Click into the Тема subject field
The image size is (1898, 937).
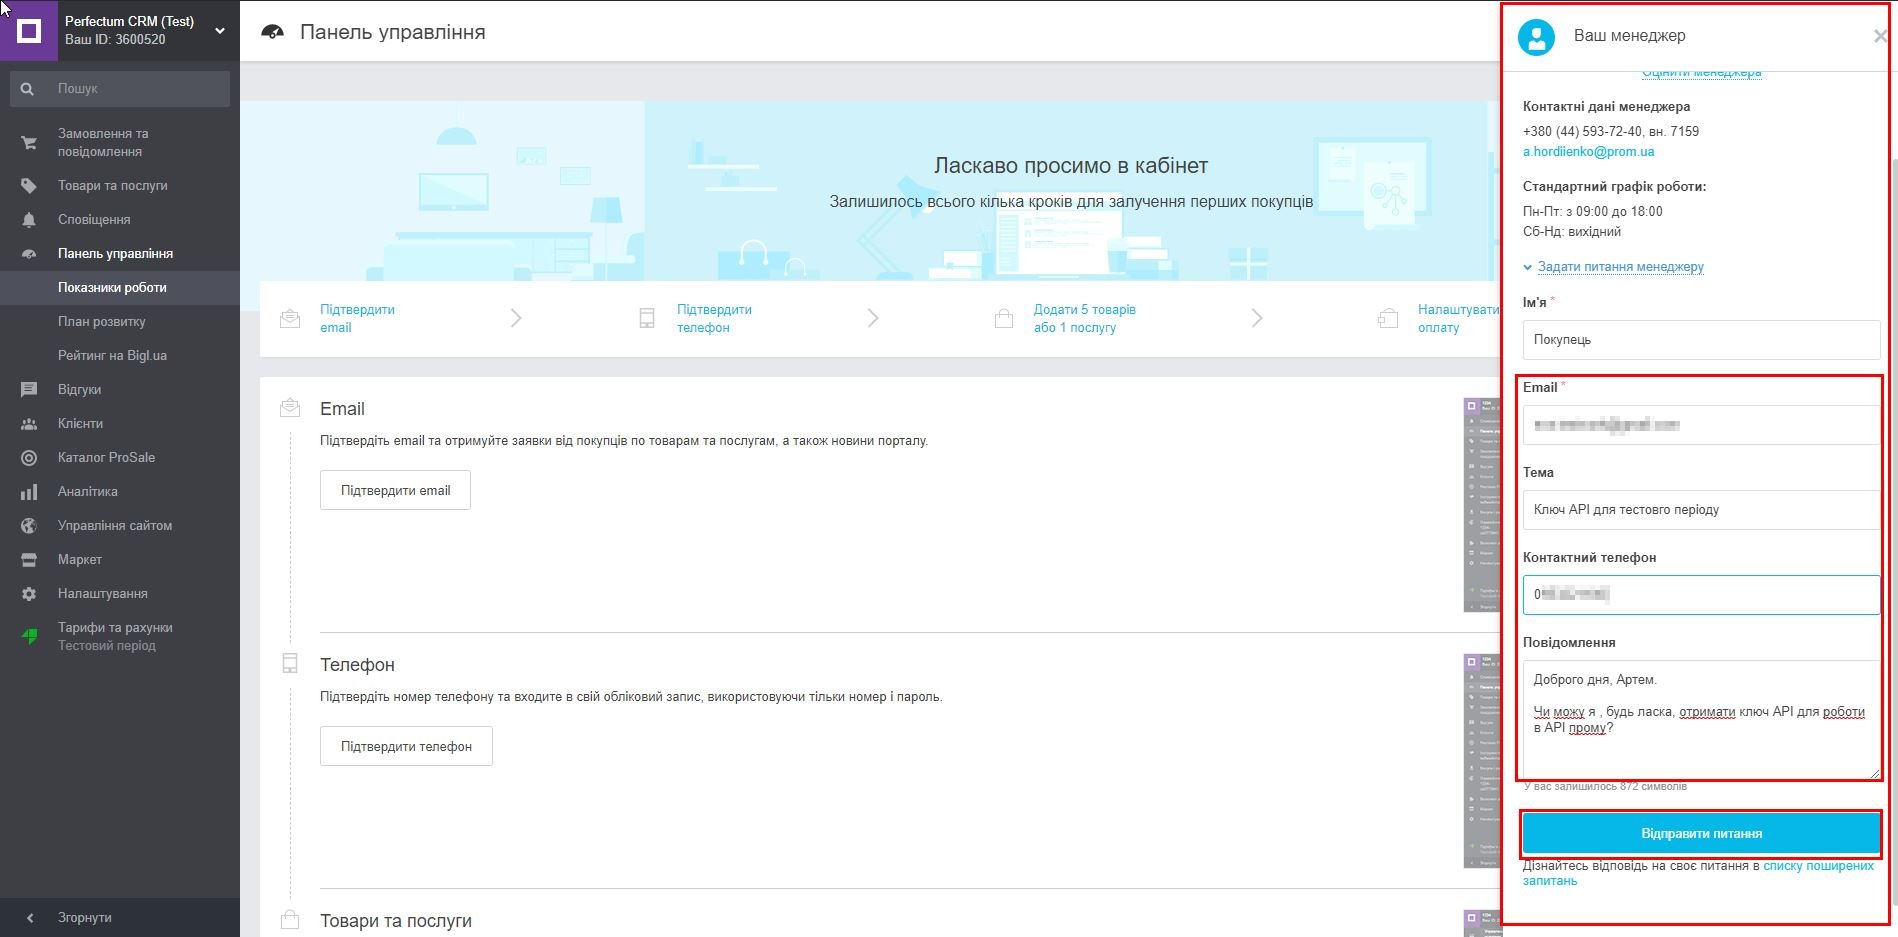click(1700, 510)
